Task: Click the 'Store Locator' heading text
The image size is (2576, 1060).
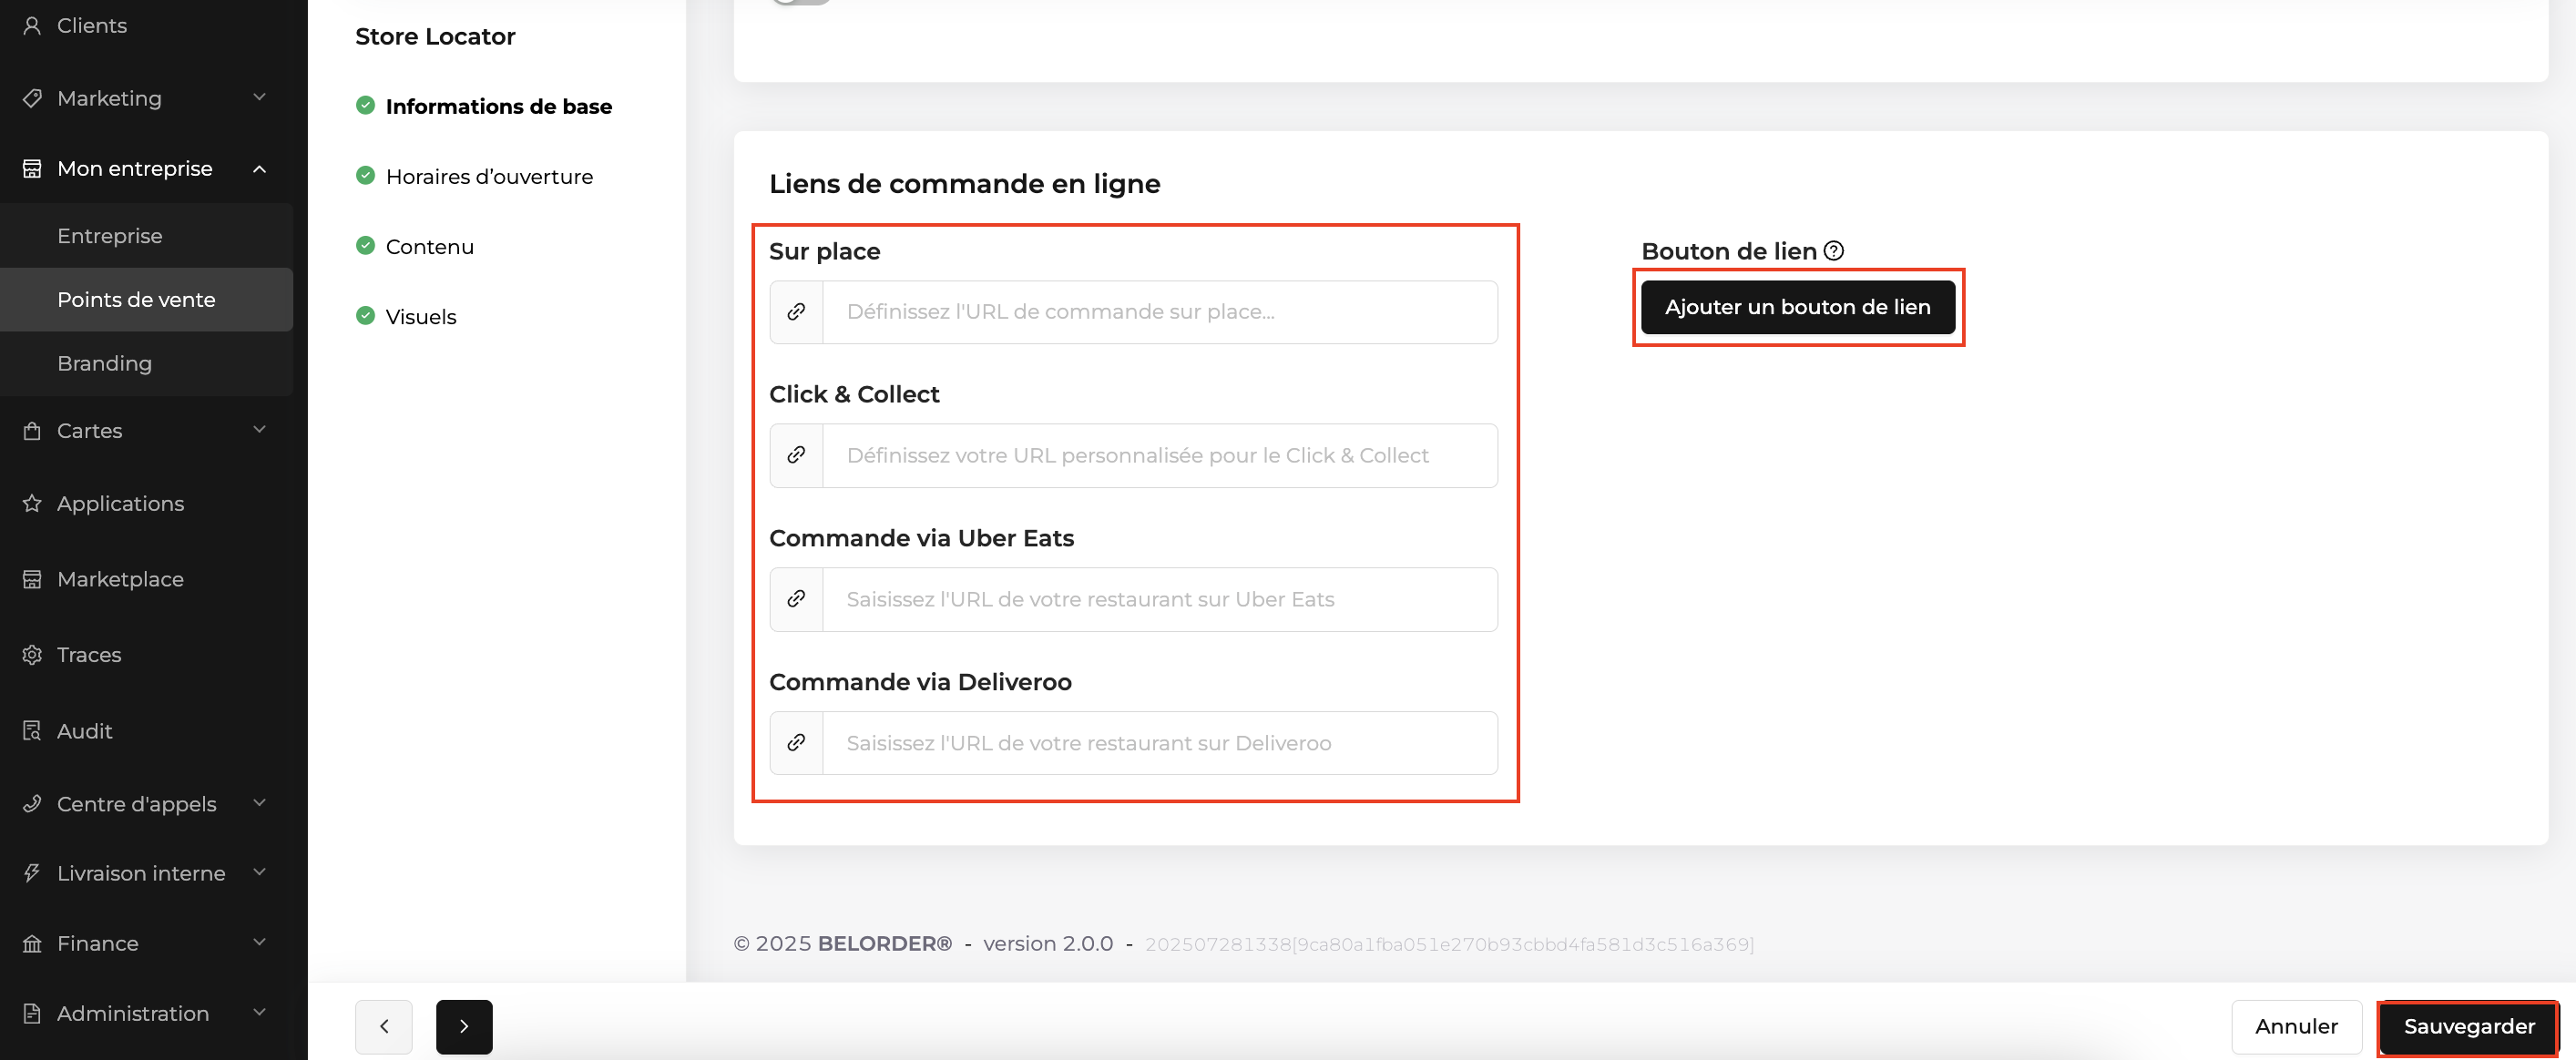Action: [435, 36]
